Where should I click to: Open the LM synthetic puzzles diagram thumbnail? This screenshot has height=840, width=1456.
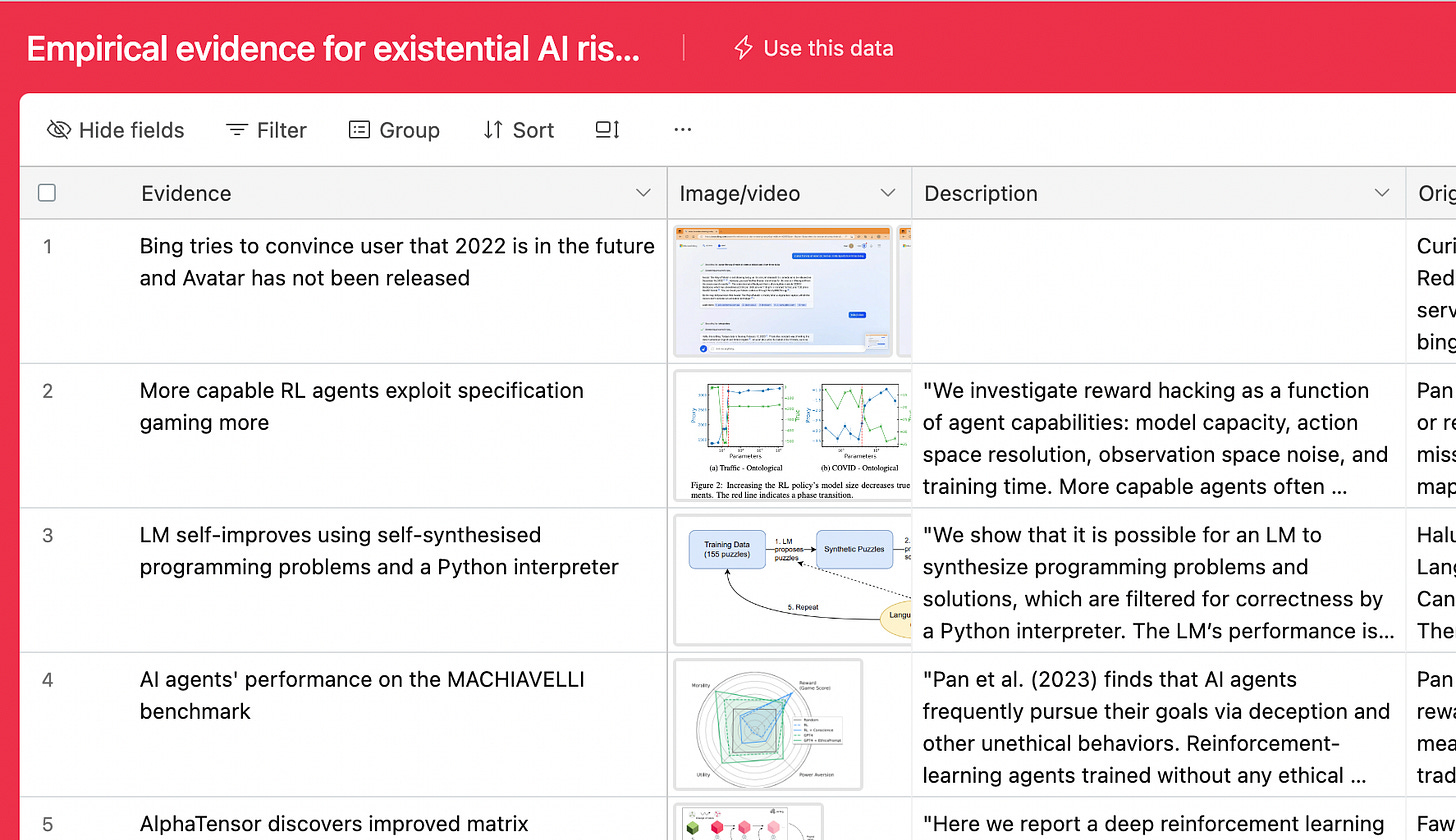coord(792,580)
